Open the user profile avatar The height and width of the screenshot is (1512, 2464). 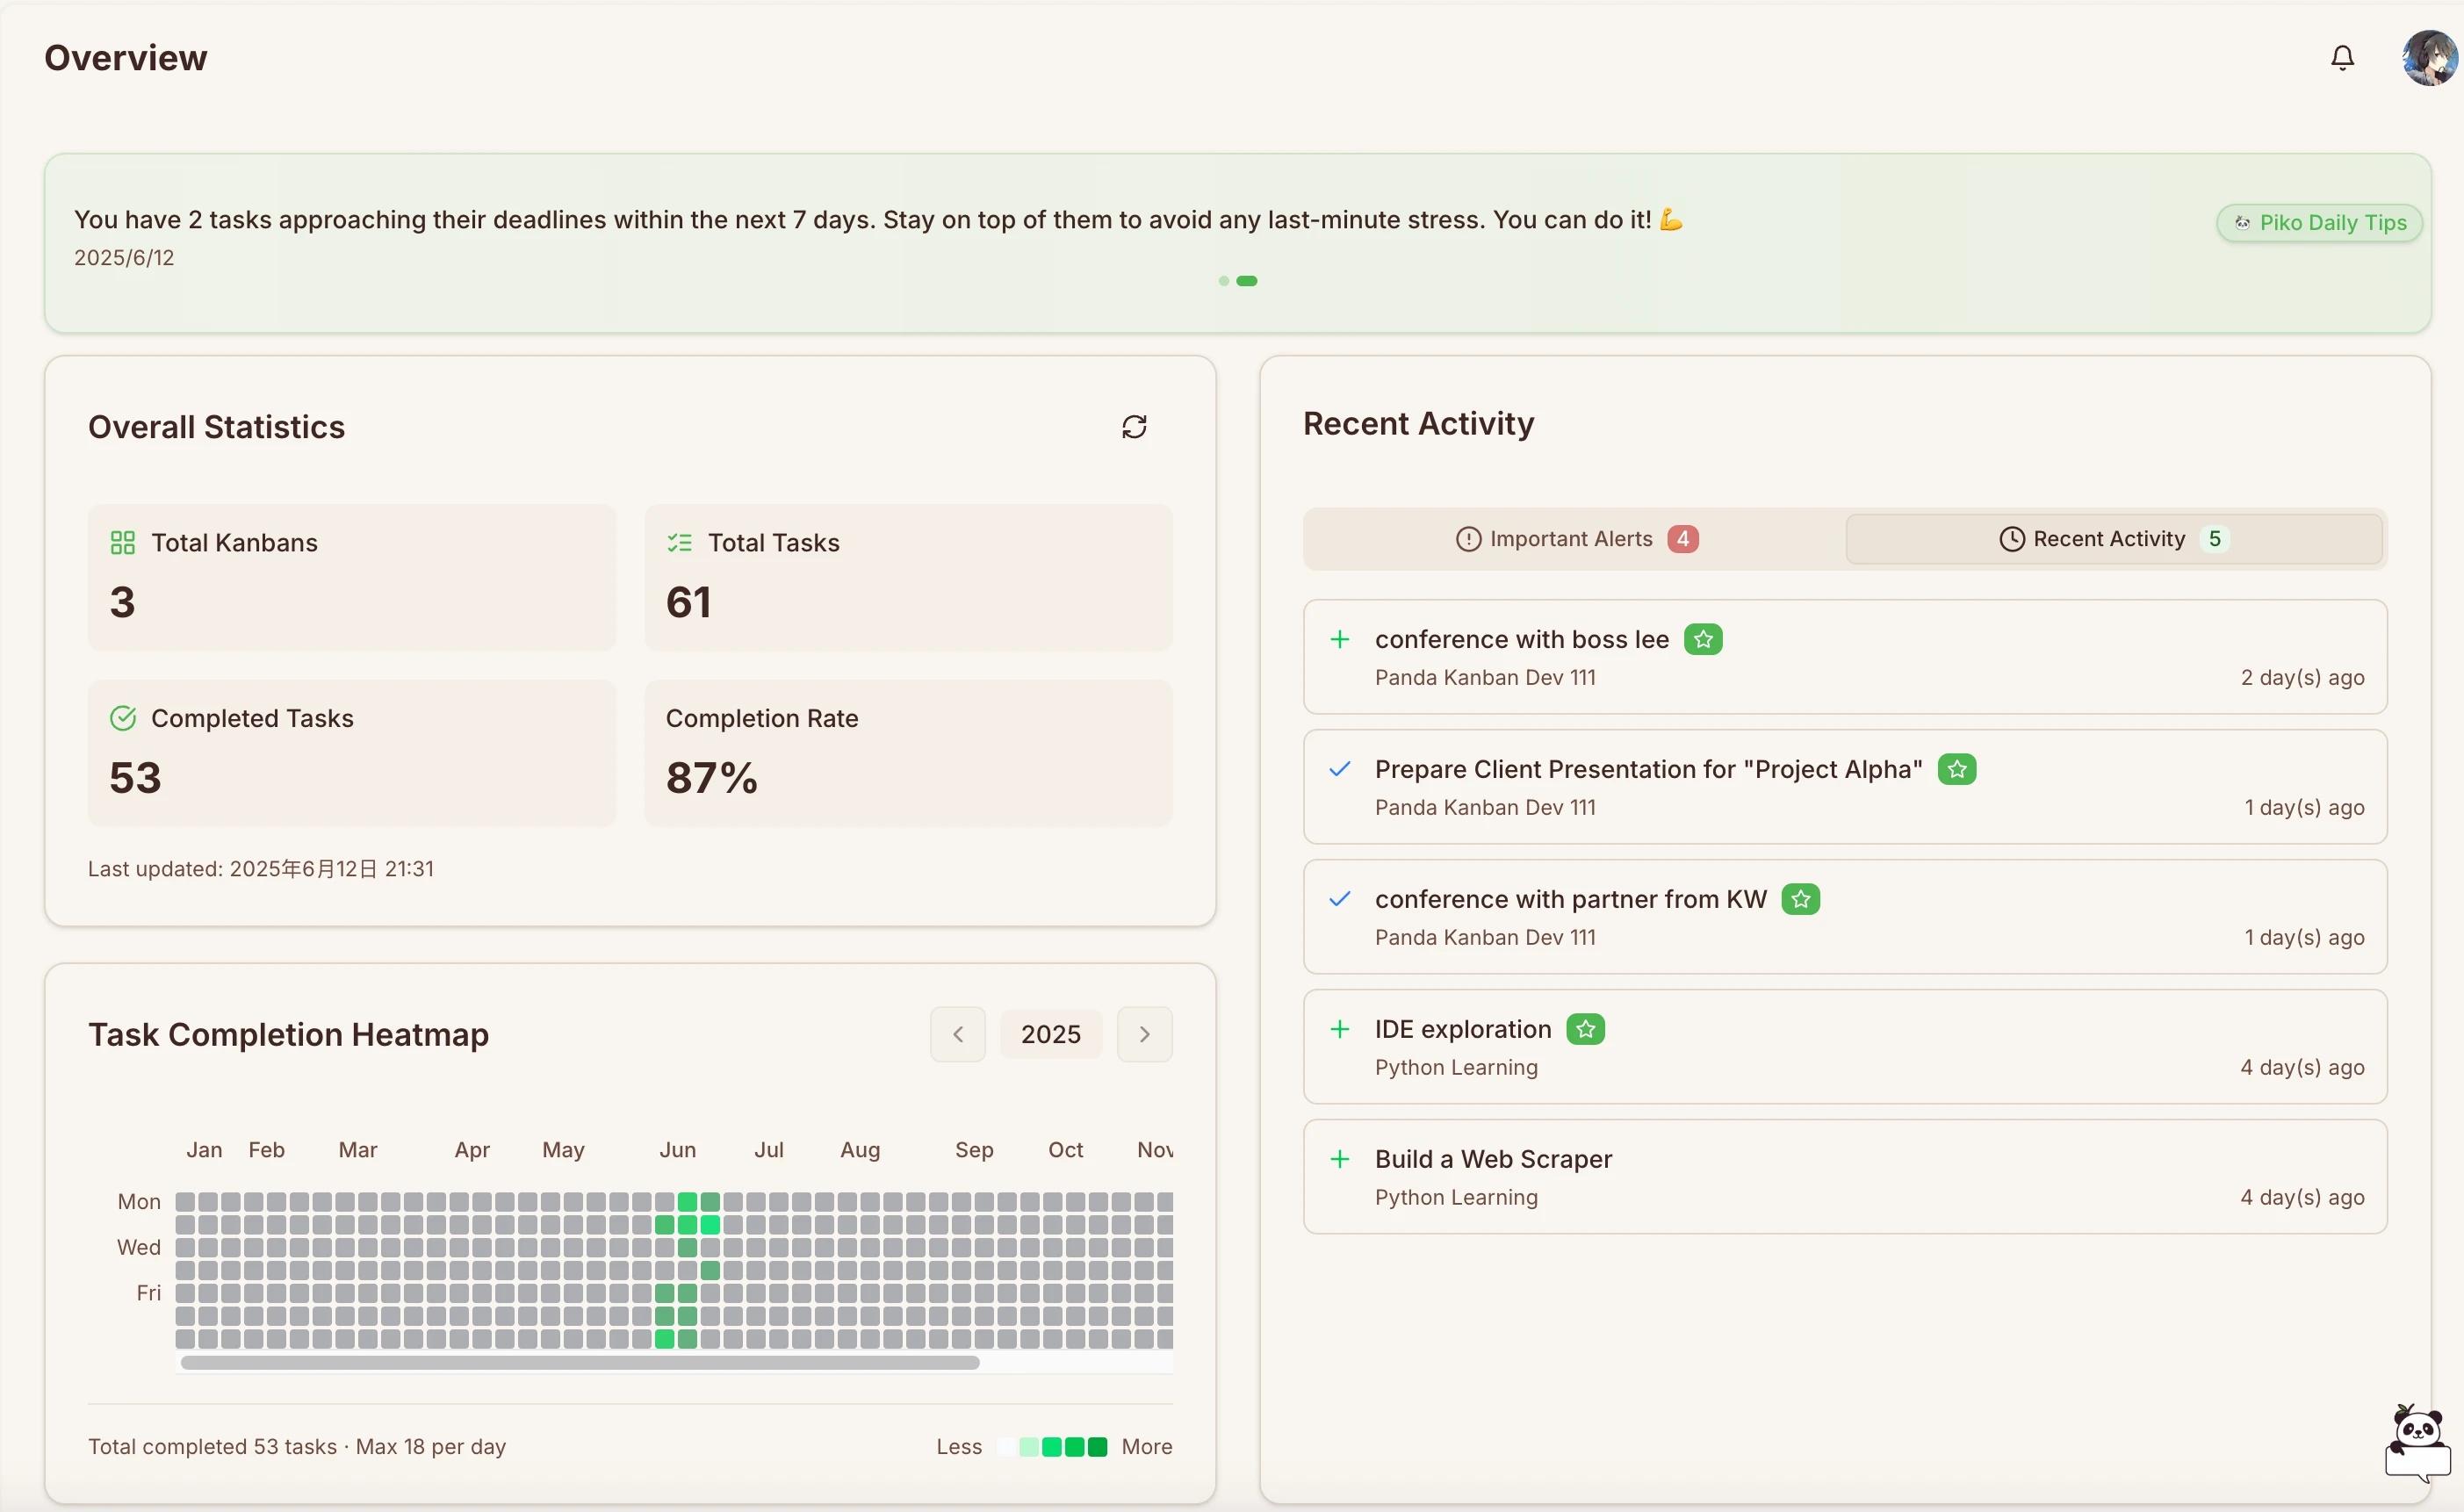[2430, 58]
